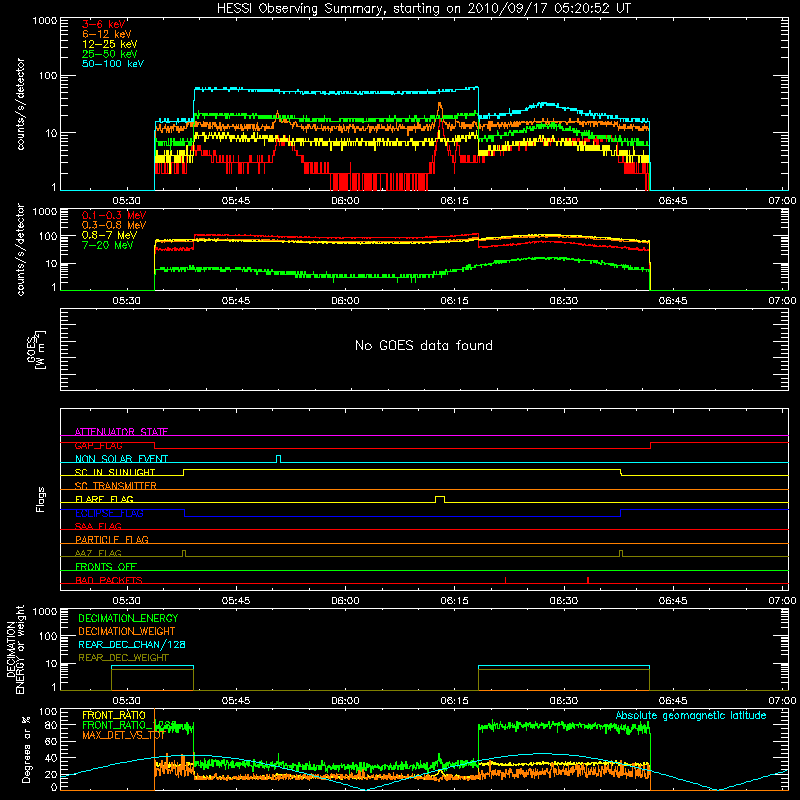Image resolution: width=800 pixels, height=800 pixels.
Task: Click the 'No GOES data found' message
Action: 423,345
